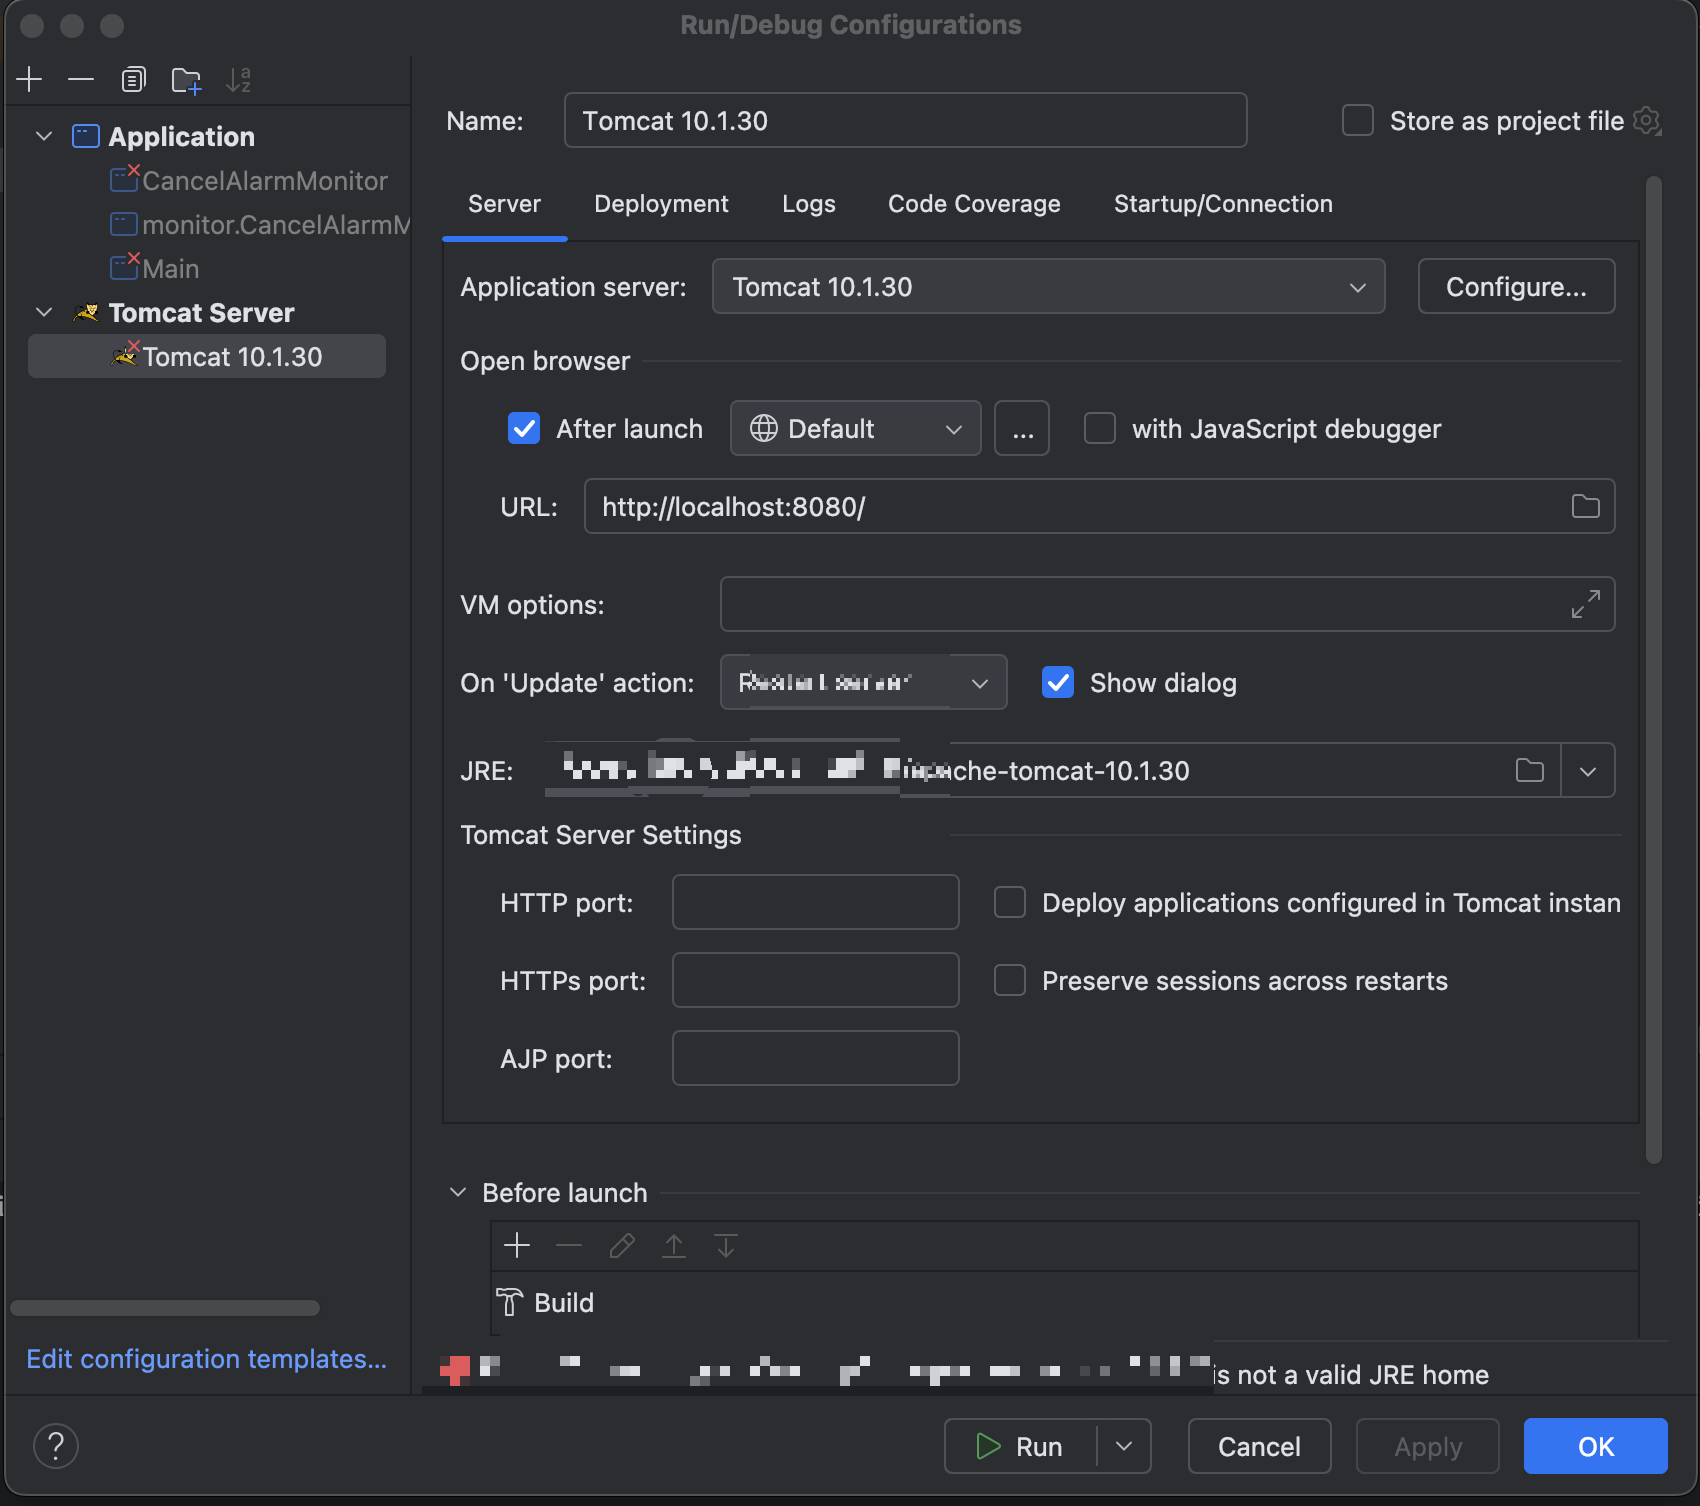Image resolution: width=1700 pixels, height=1506 pixels.
Task: Click the Cancel button
Action: (1259, 1446)
